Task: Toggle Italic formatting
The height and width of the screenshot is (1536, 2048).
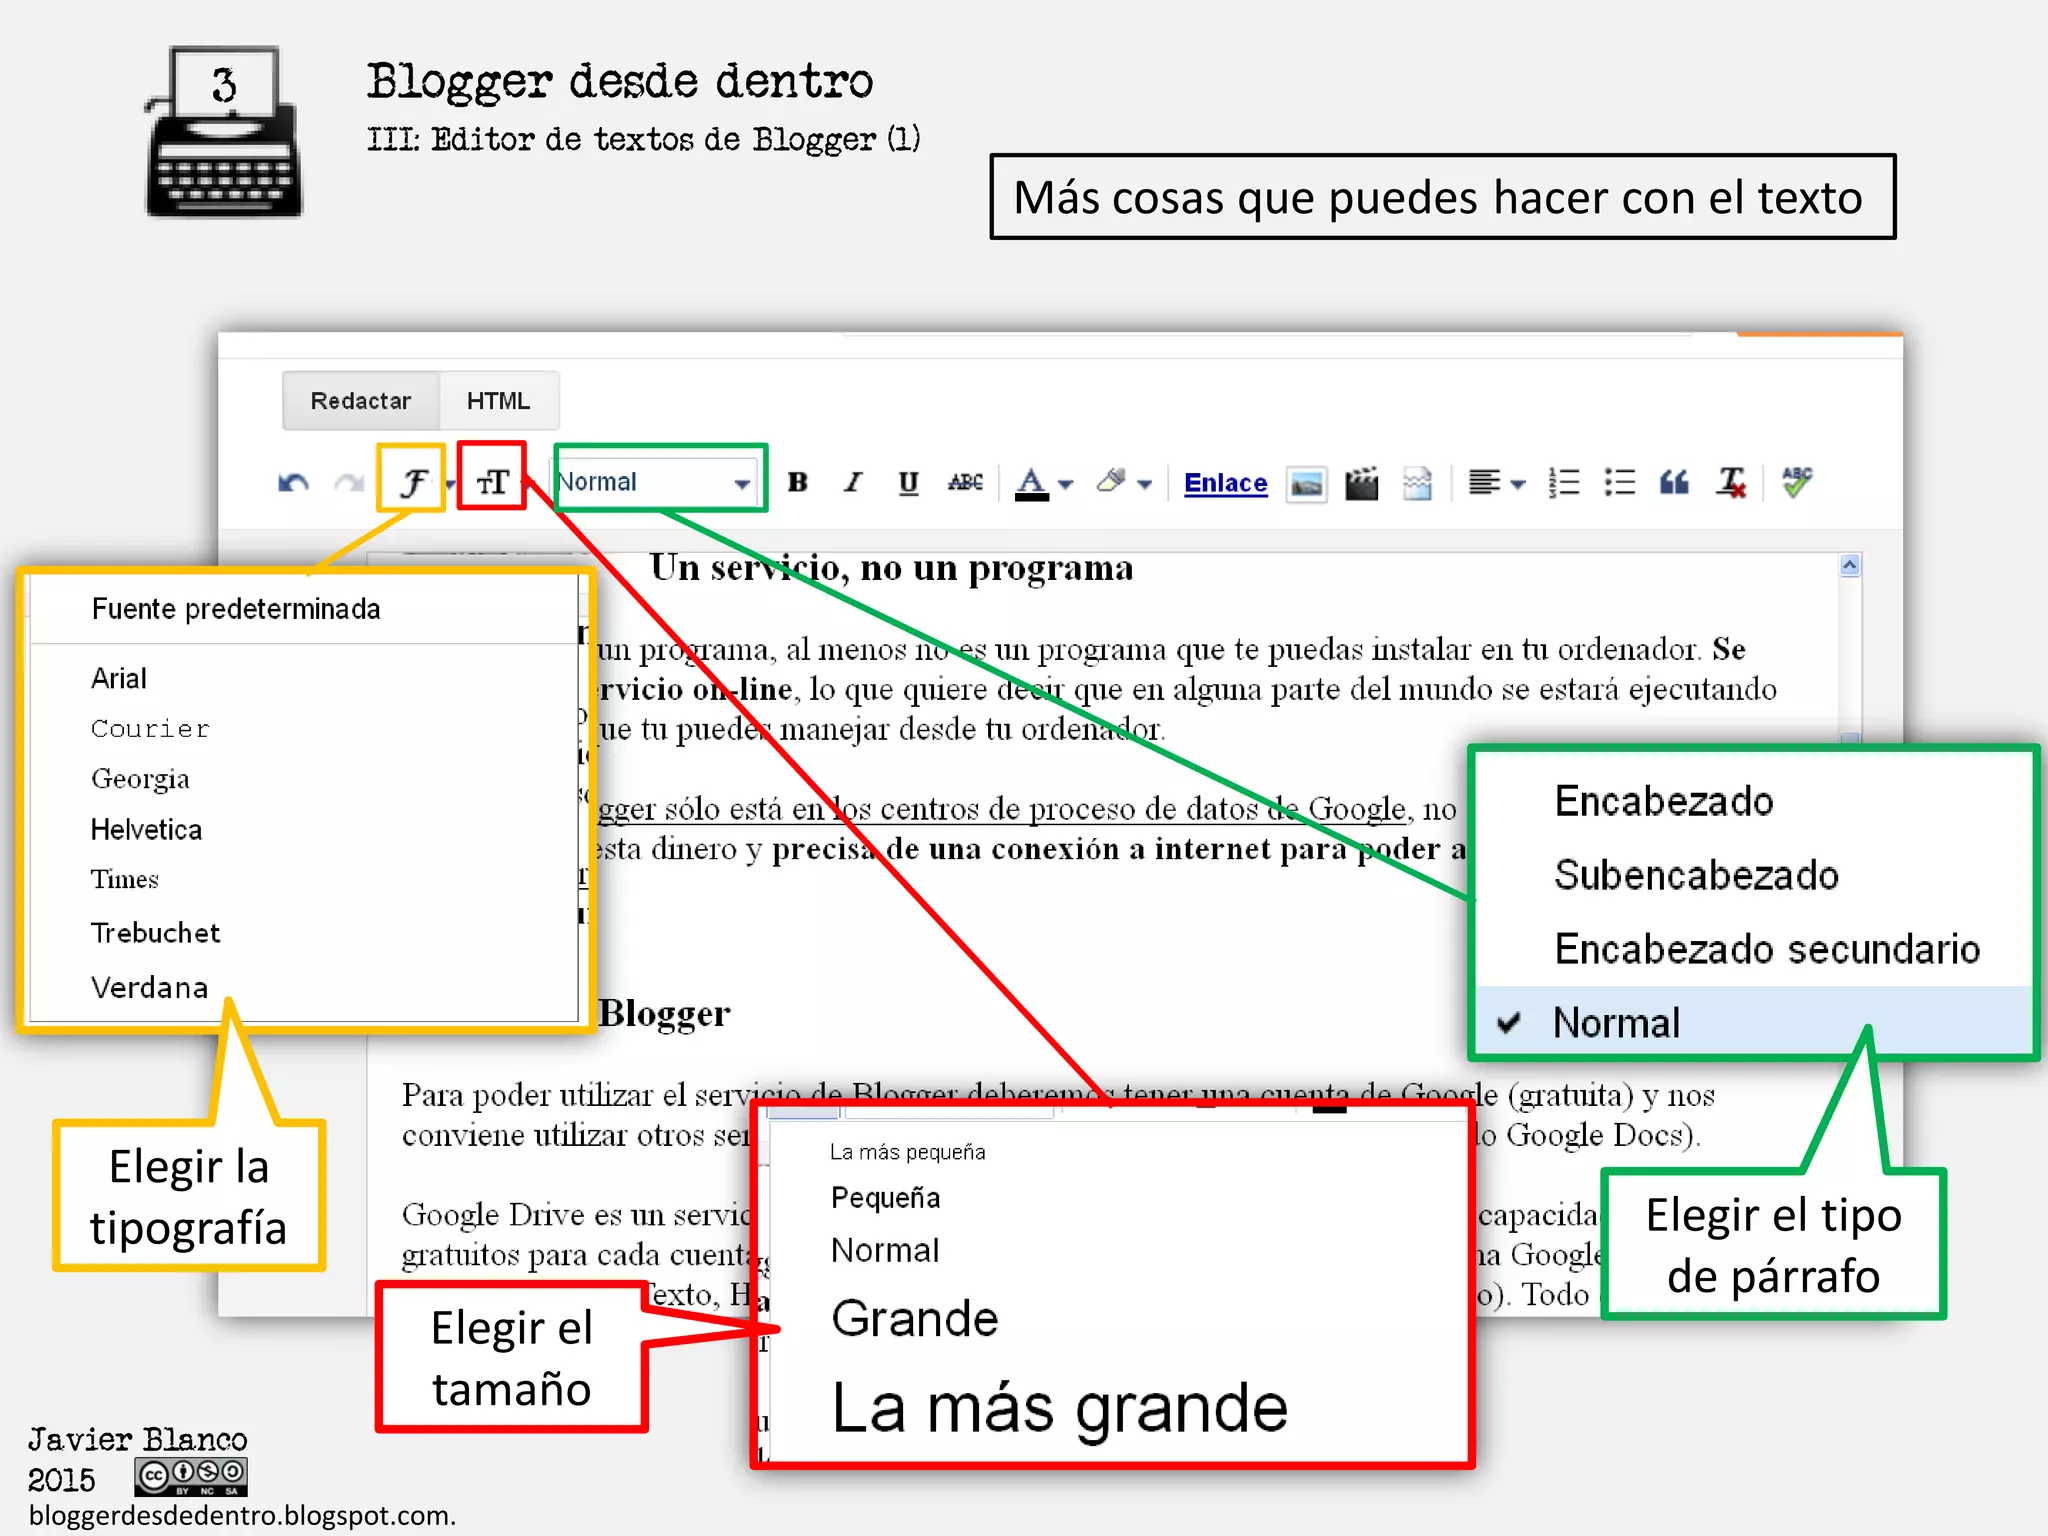Action: click(x=853, y=482)
